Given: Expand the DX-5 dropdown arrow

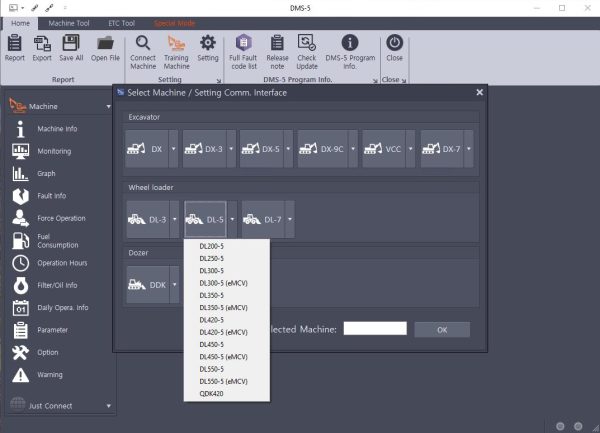Looking at the screenshot, I should point(289,149).
